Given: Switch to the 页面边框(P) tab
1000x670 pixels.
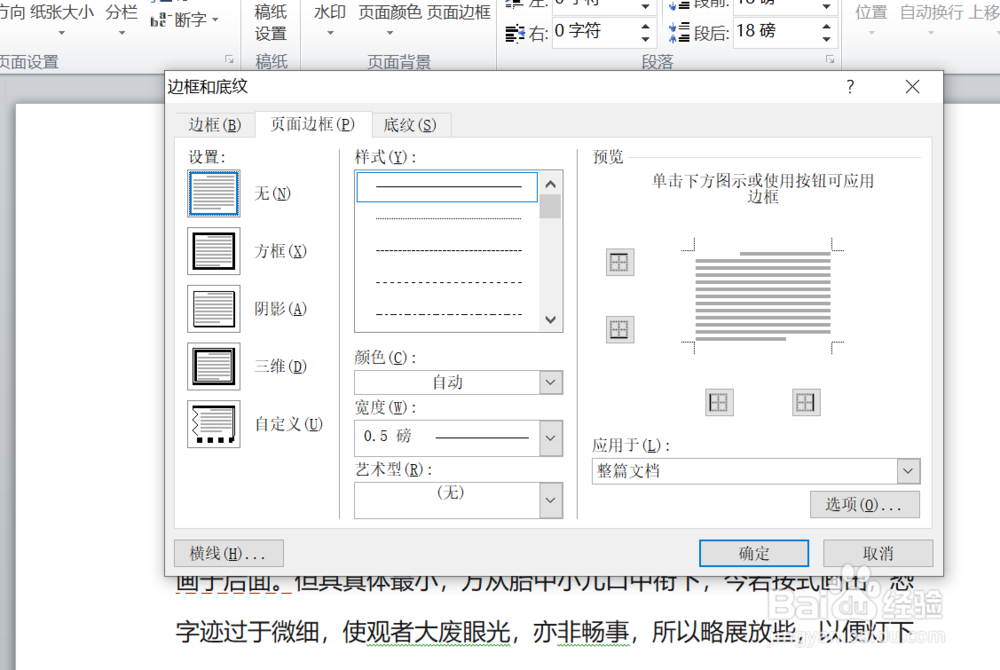Looking at the screenshot, I should click(x=312, y=124).
